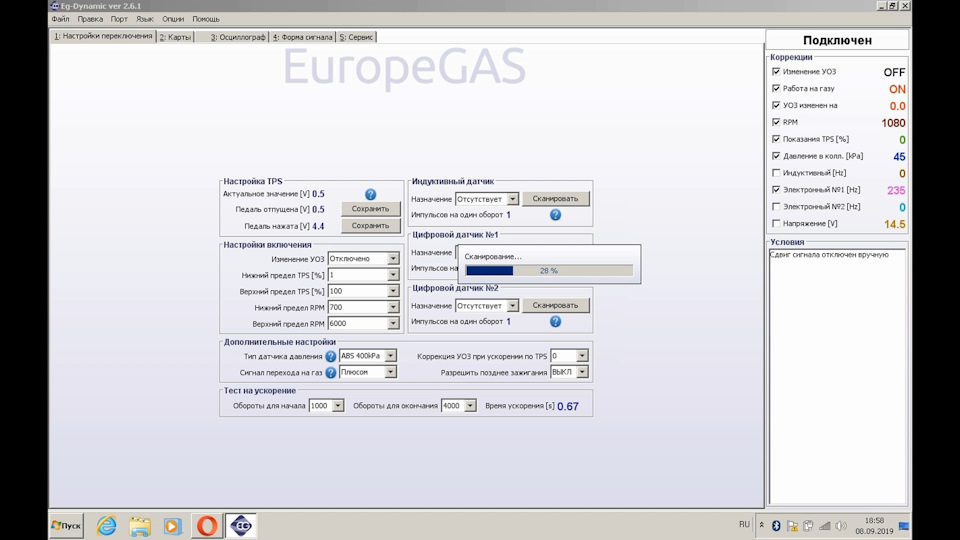
Task: Click the Пуск start button
Action: pos(66,525)
